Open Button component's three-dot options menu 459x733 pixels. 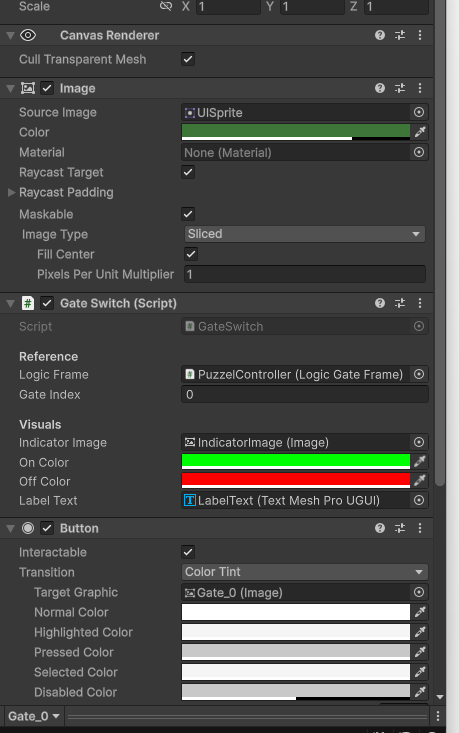coord(420,528)
